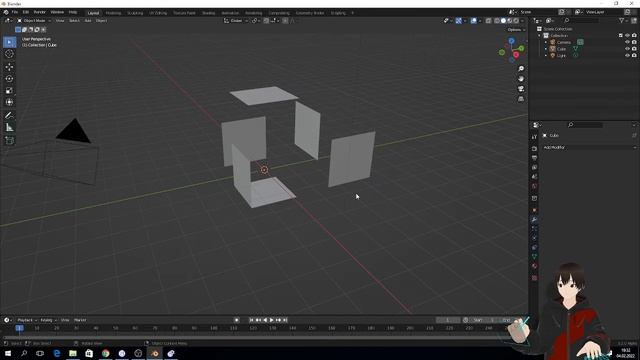The height and width of the screenshot is (360, 640).
Task: Activate the Cursor tool
Action: point(9,54)
